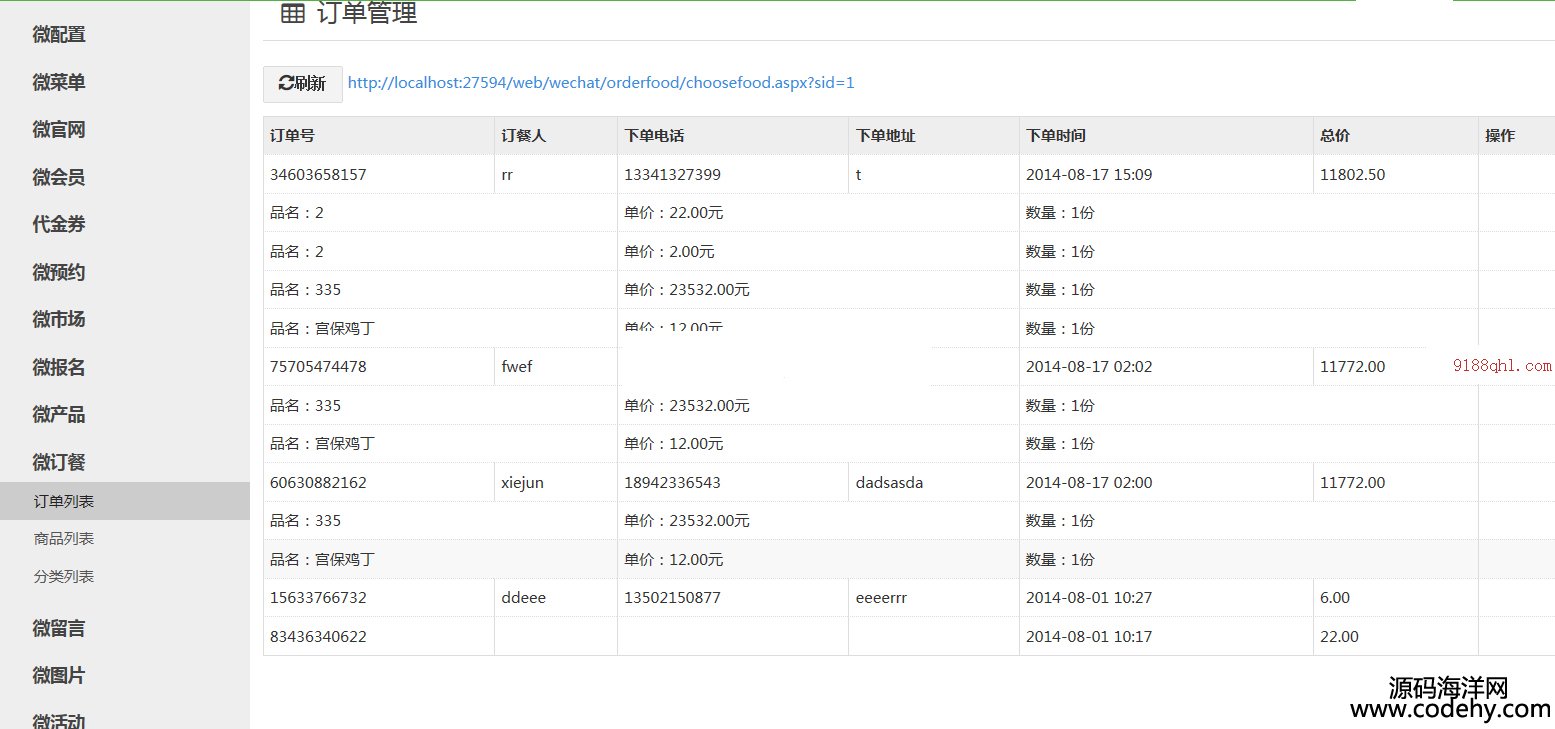1555x729 pixels.
Task: Open 分类列表 submenu item
Action: [x=64, y=577]
